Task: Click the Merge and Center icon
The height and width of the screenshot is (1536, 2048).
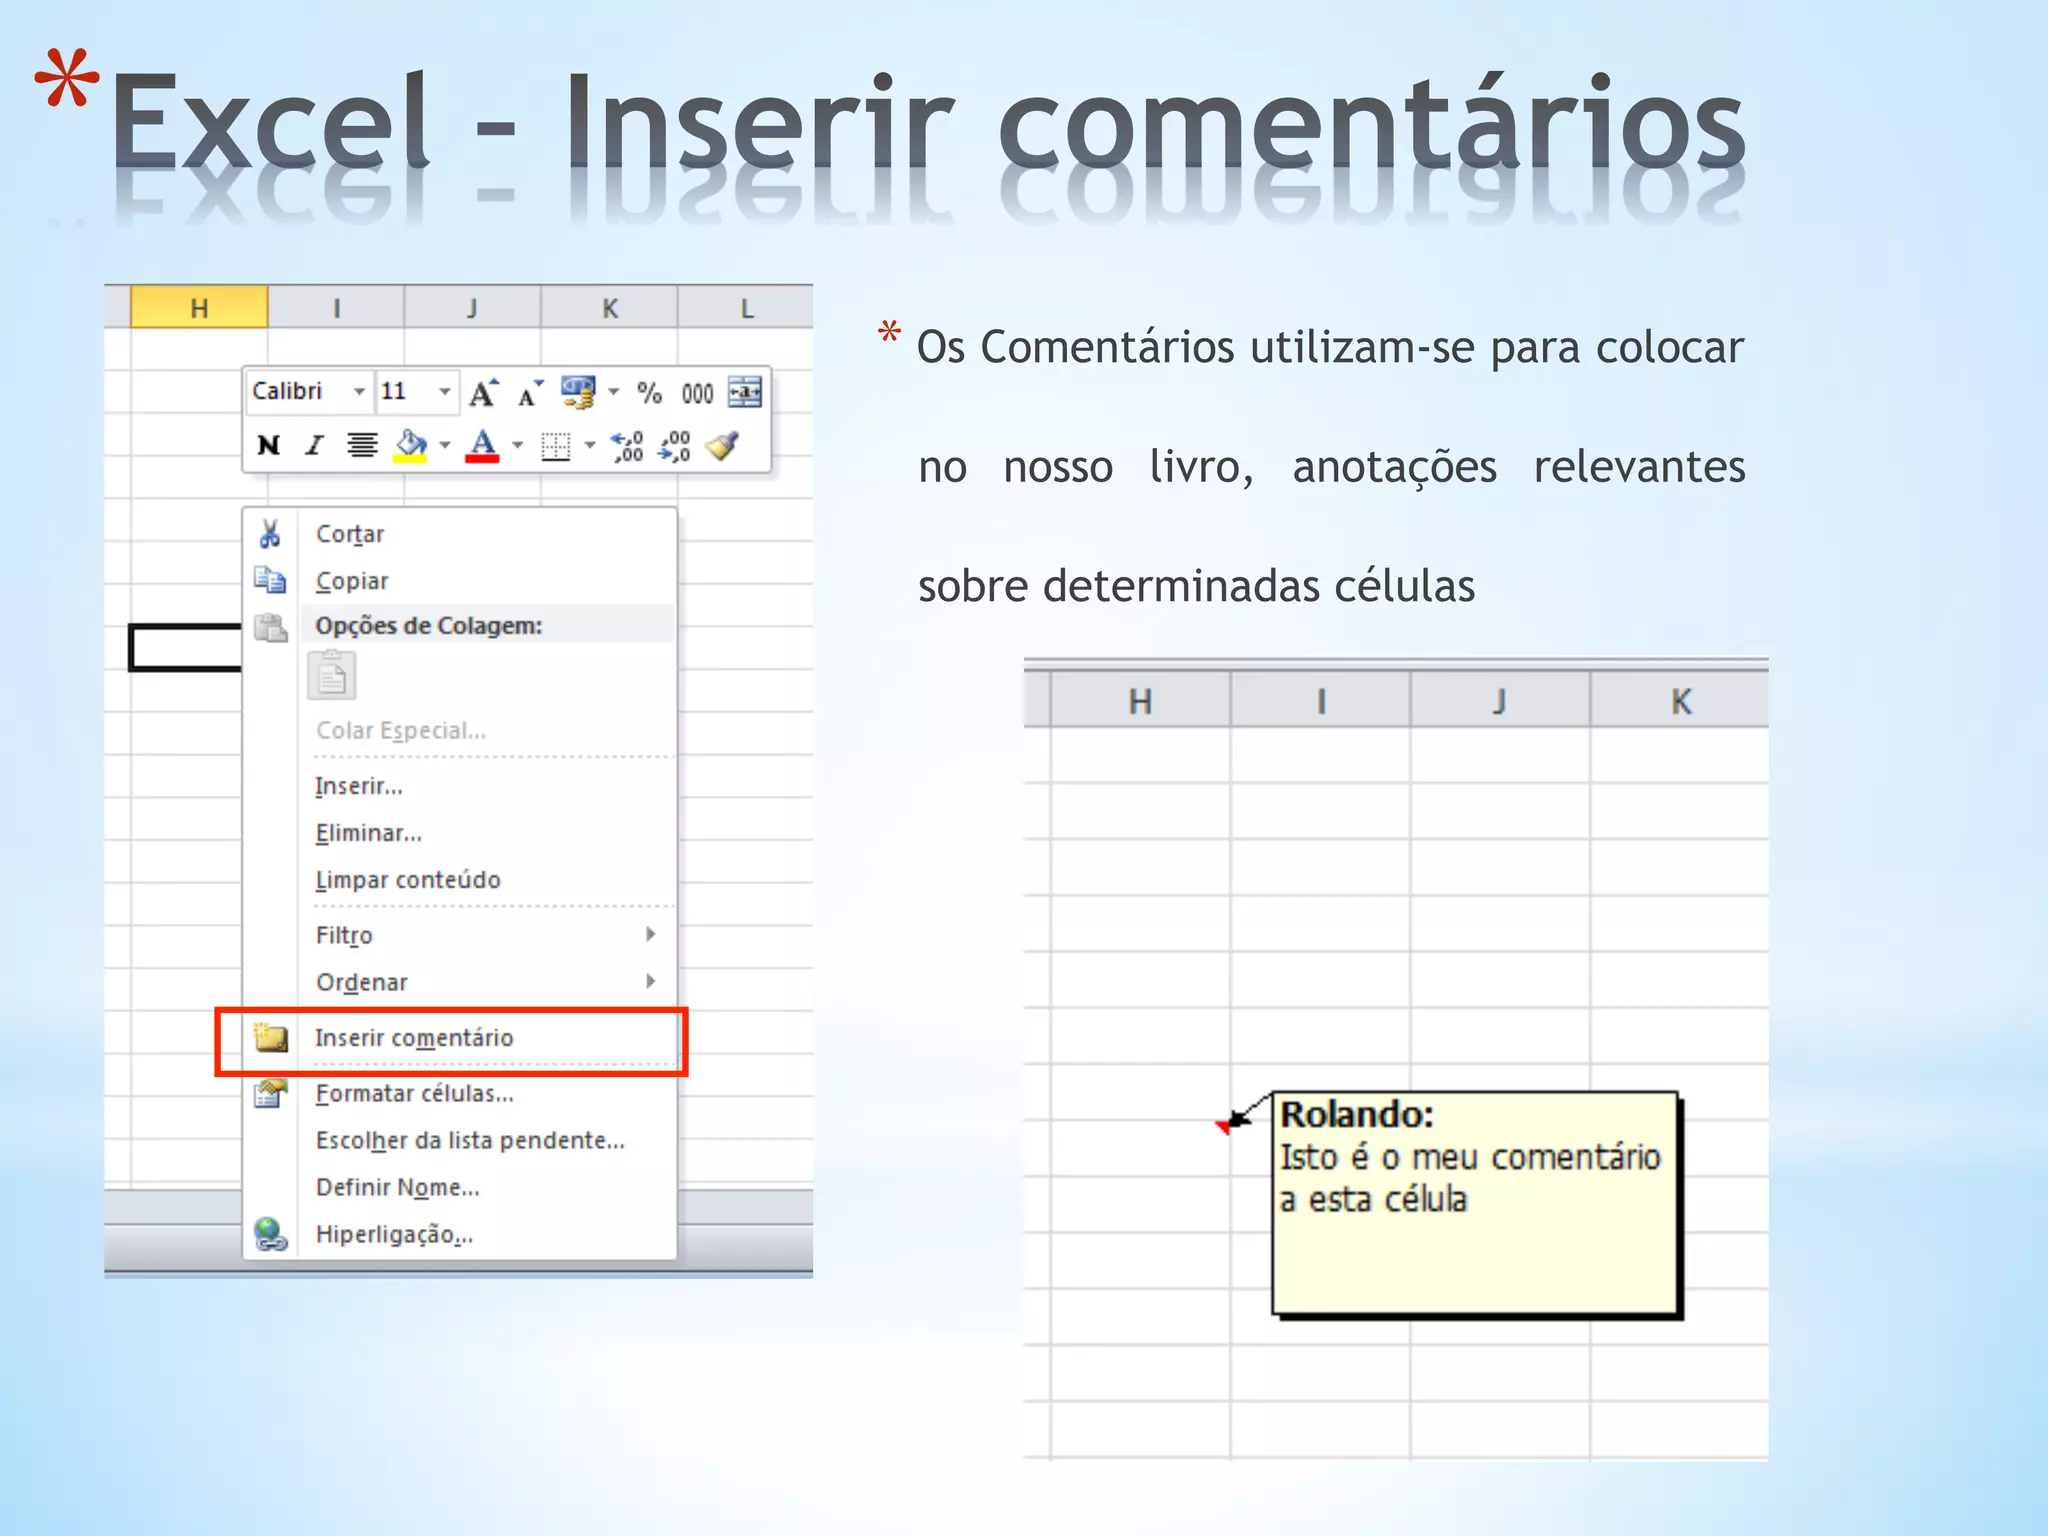Action: [x=745, y=392]
